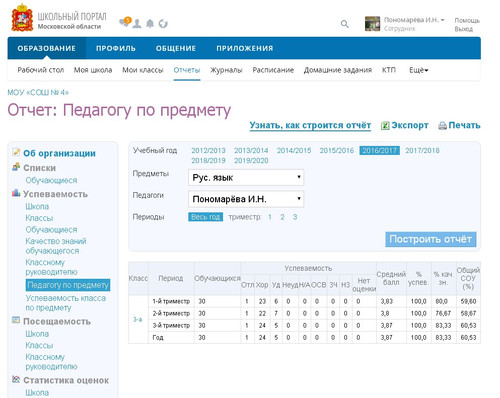The width and height of the screenshot is (500, 398).
Task: Click the Moscow region coat of arms logo
Action: [x=22, y=18]
